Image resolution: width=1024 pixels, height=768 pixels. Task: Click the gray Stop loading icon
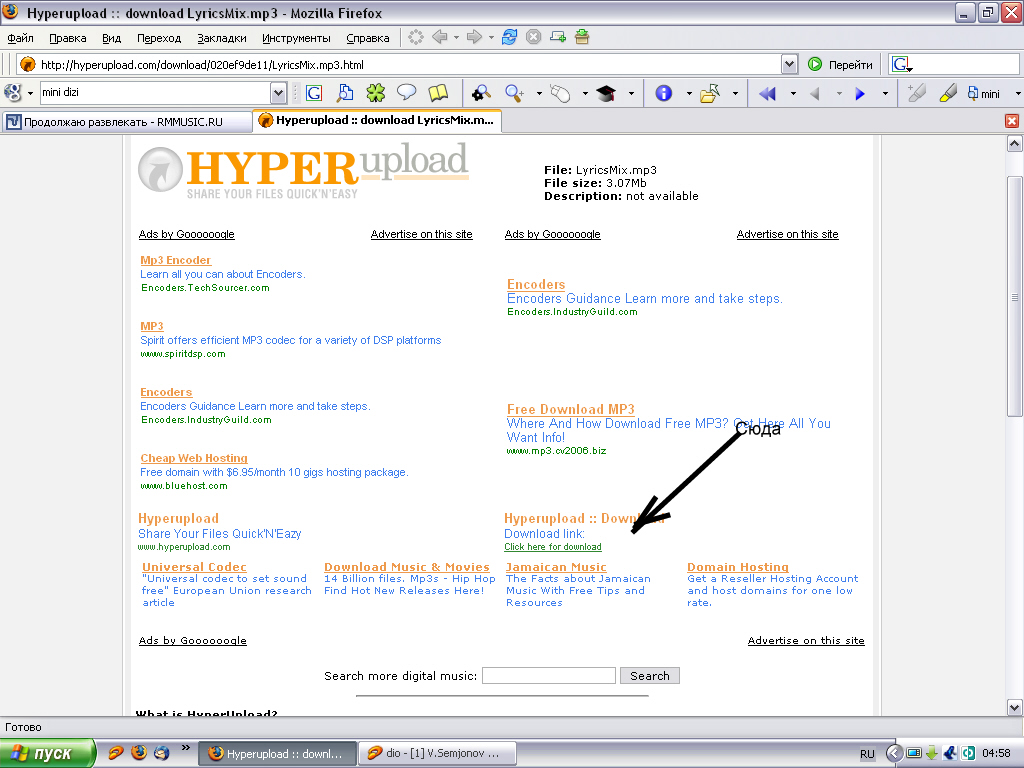(x=534, y=37)
